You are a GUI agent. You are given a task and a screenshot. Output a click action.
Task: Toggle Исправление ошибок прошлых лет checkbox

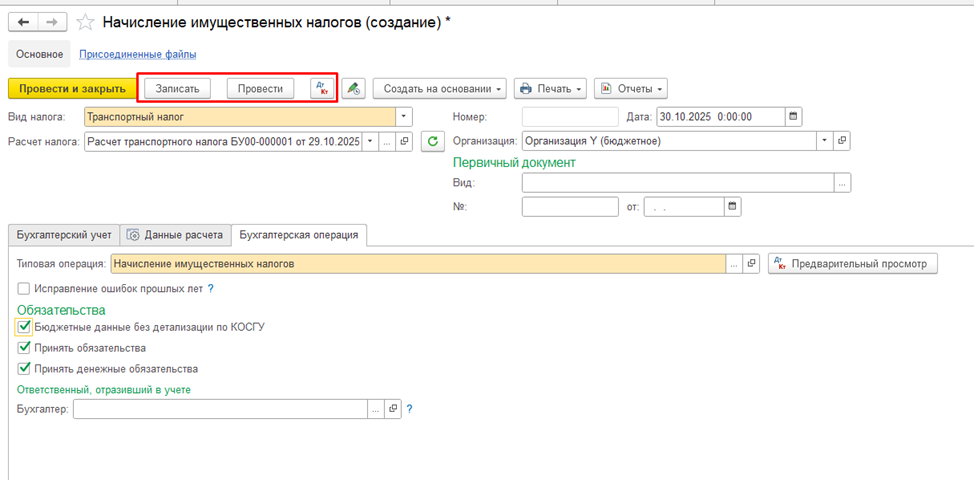(24, 289)
